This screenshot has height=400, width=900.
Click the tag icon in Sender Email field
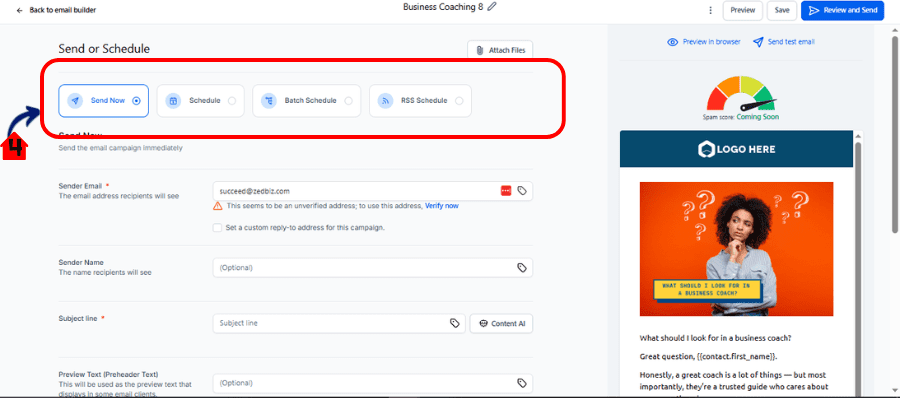tap(521, 190)
